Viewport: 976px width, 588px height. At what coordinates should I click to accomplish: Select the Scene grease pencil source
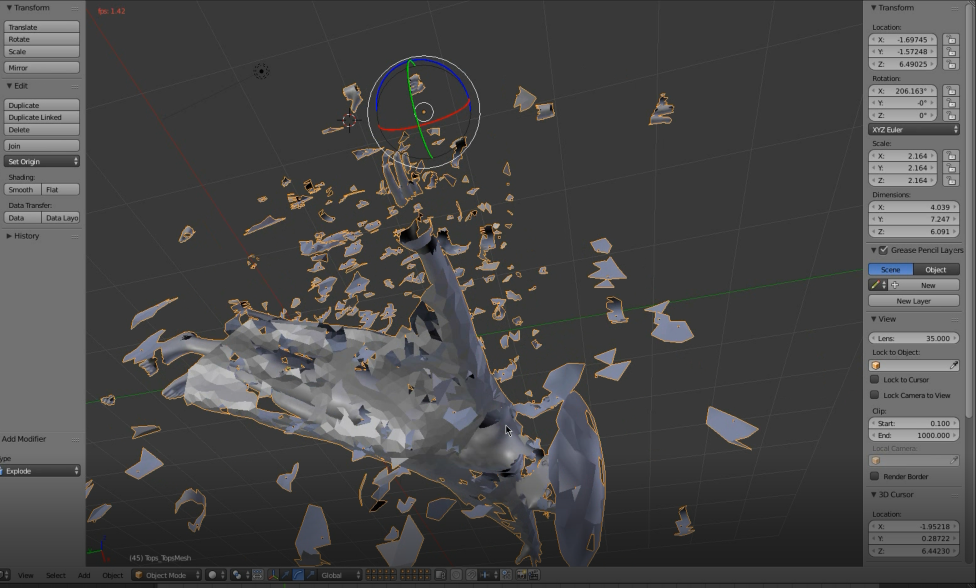click(891, 269)
